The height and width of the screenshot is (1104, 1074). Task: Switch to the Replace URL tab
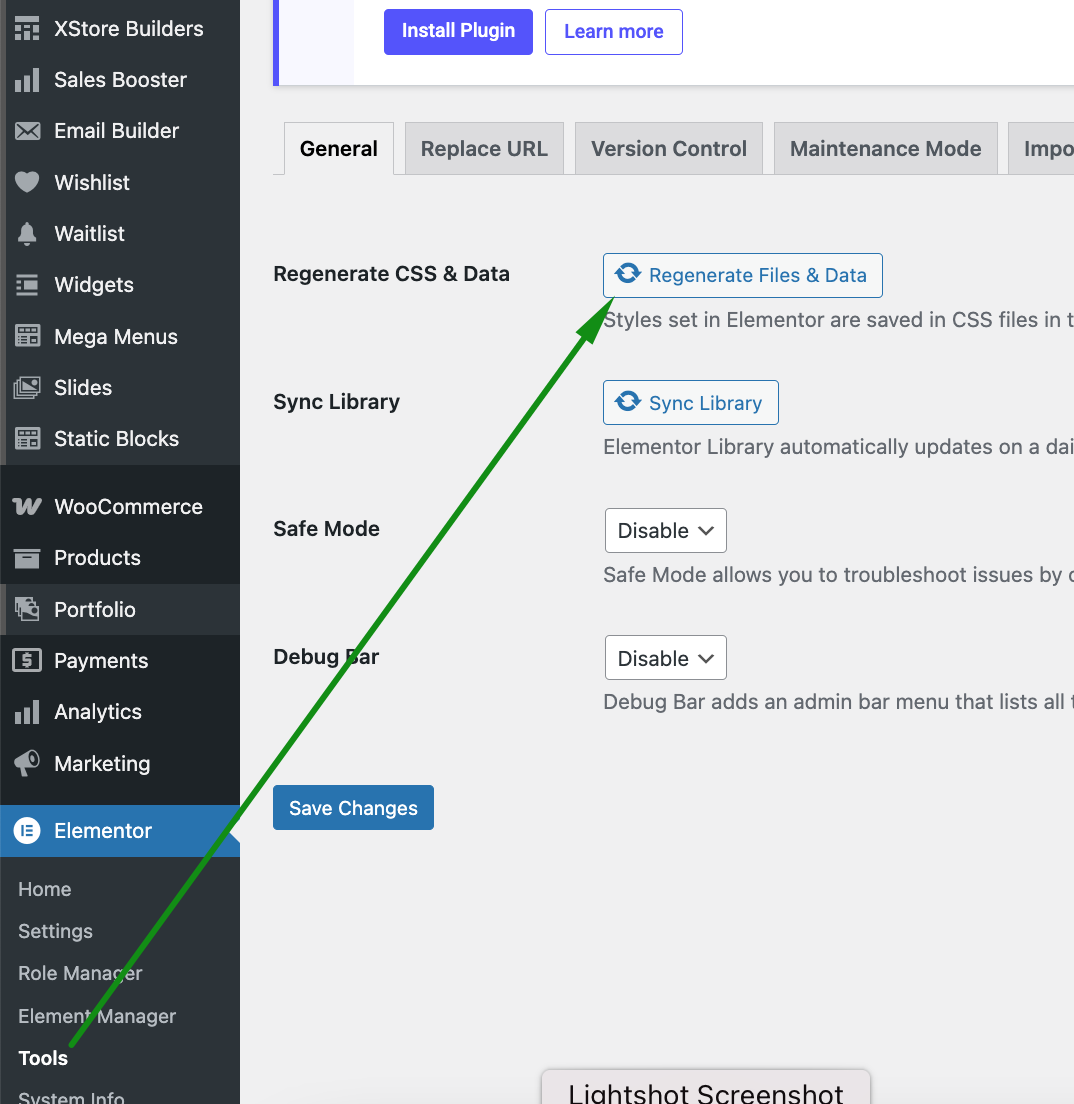pos(485,149)
